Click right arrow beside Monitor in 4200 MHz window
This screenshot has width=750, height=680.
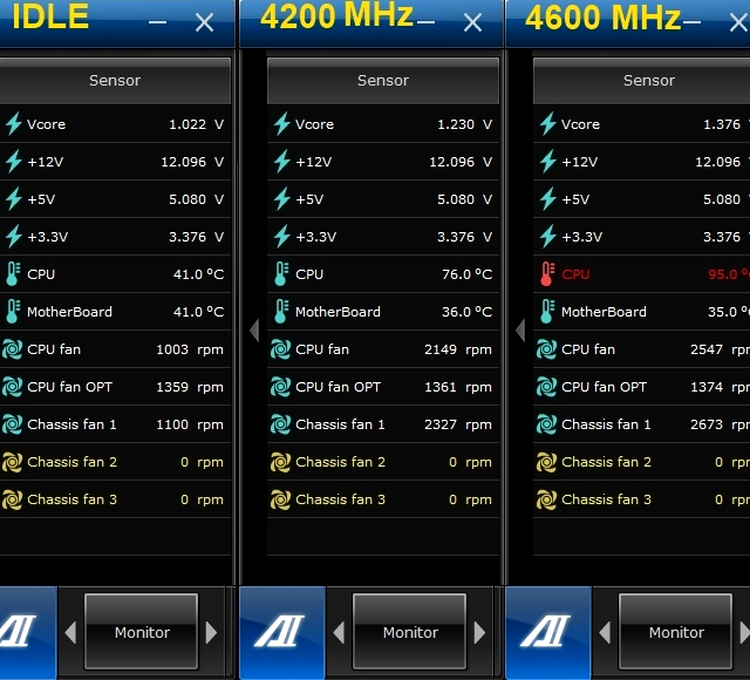pos(480,632)
